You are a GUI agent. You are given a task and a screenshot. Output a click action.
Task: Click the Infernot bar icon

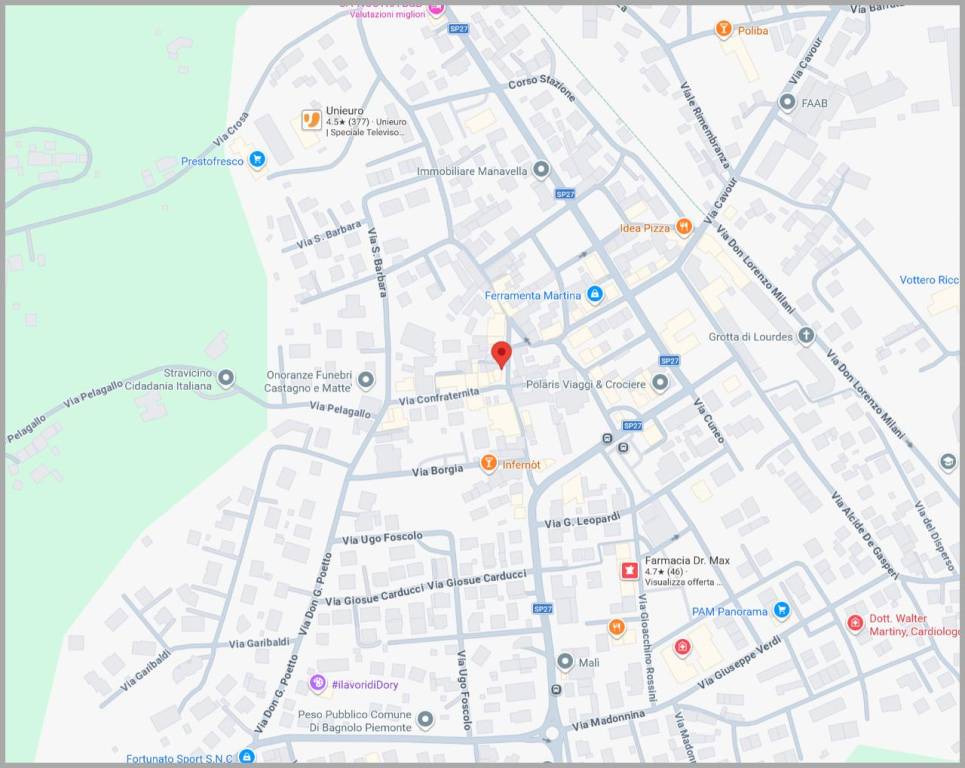point(489,463)
